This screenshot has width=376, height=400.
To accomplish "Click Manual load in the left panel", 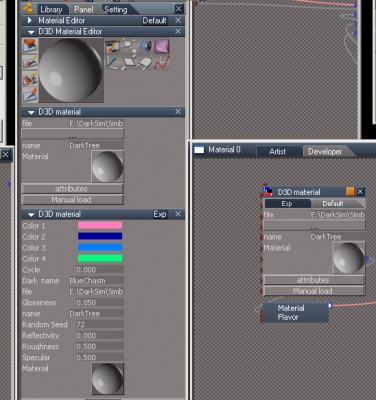I will [72, 200].
